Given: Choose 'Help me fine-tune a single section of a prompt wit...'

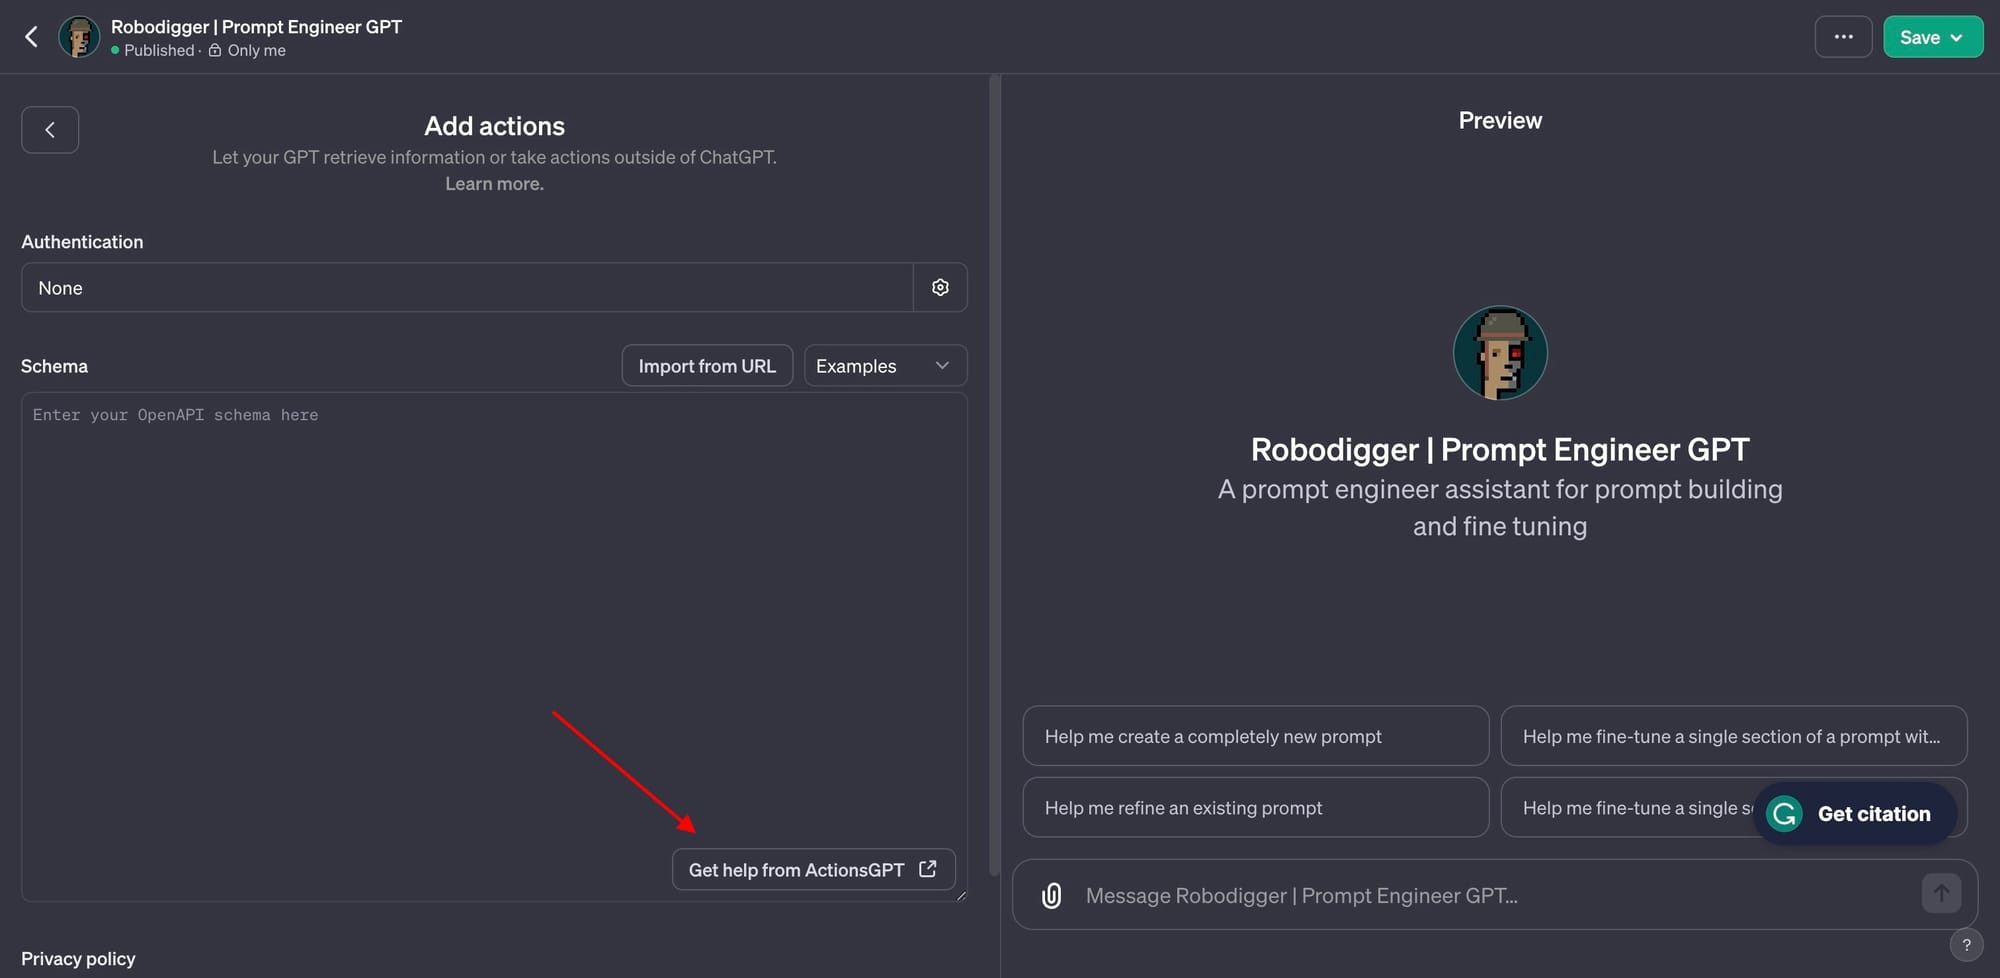Looking at the screenshot, I should [x=1734, y=737].
